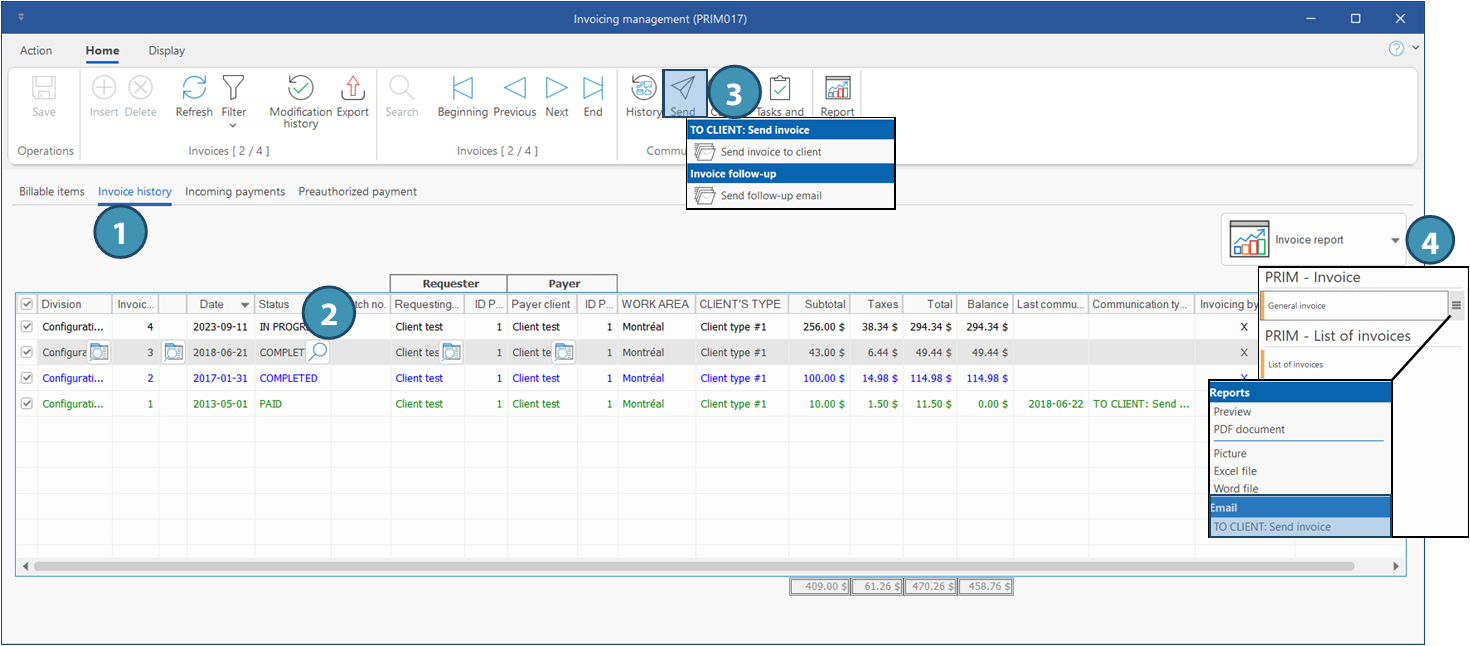Click the communication History icon
The width and height of the screenshot is (1470, 646).
(x=643, y=88)
